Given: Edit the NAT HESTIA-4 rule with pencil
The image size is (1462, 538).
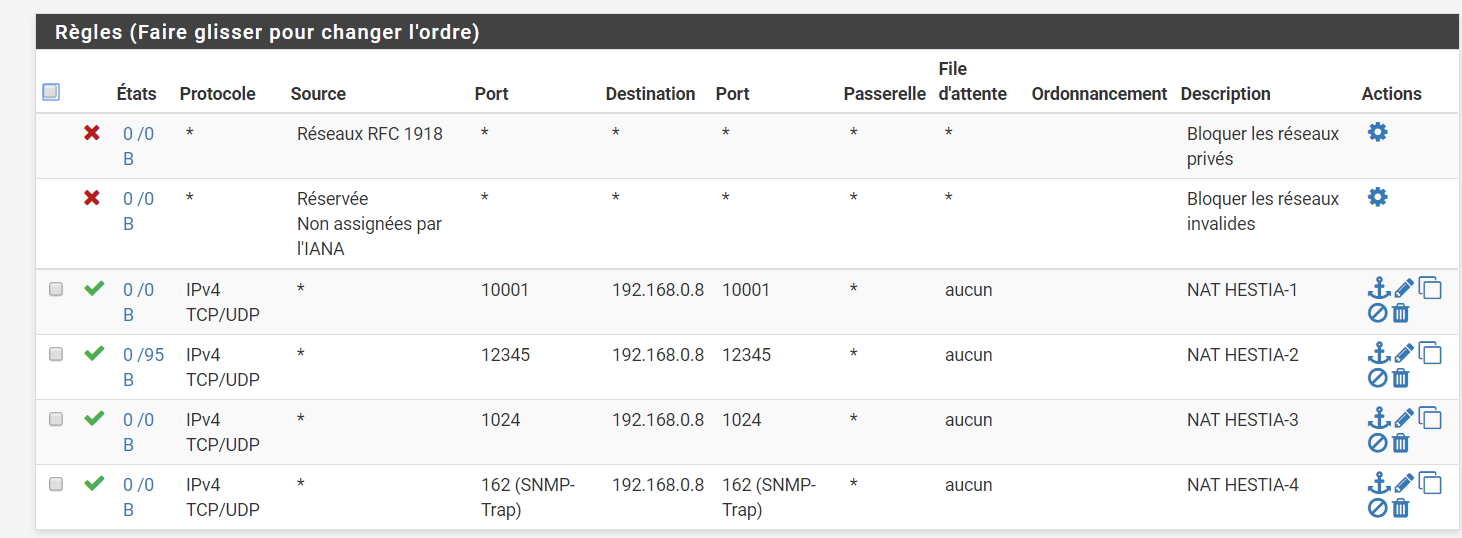Looking at the screenshot, I should pyautogui.click(x=1404, y=484).
